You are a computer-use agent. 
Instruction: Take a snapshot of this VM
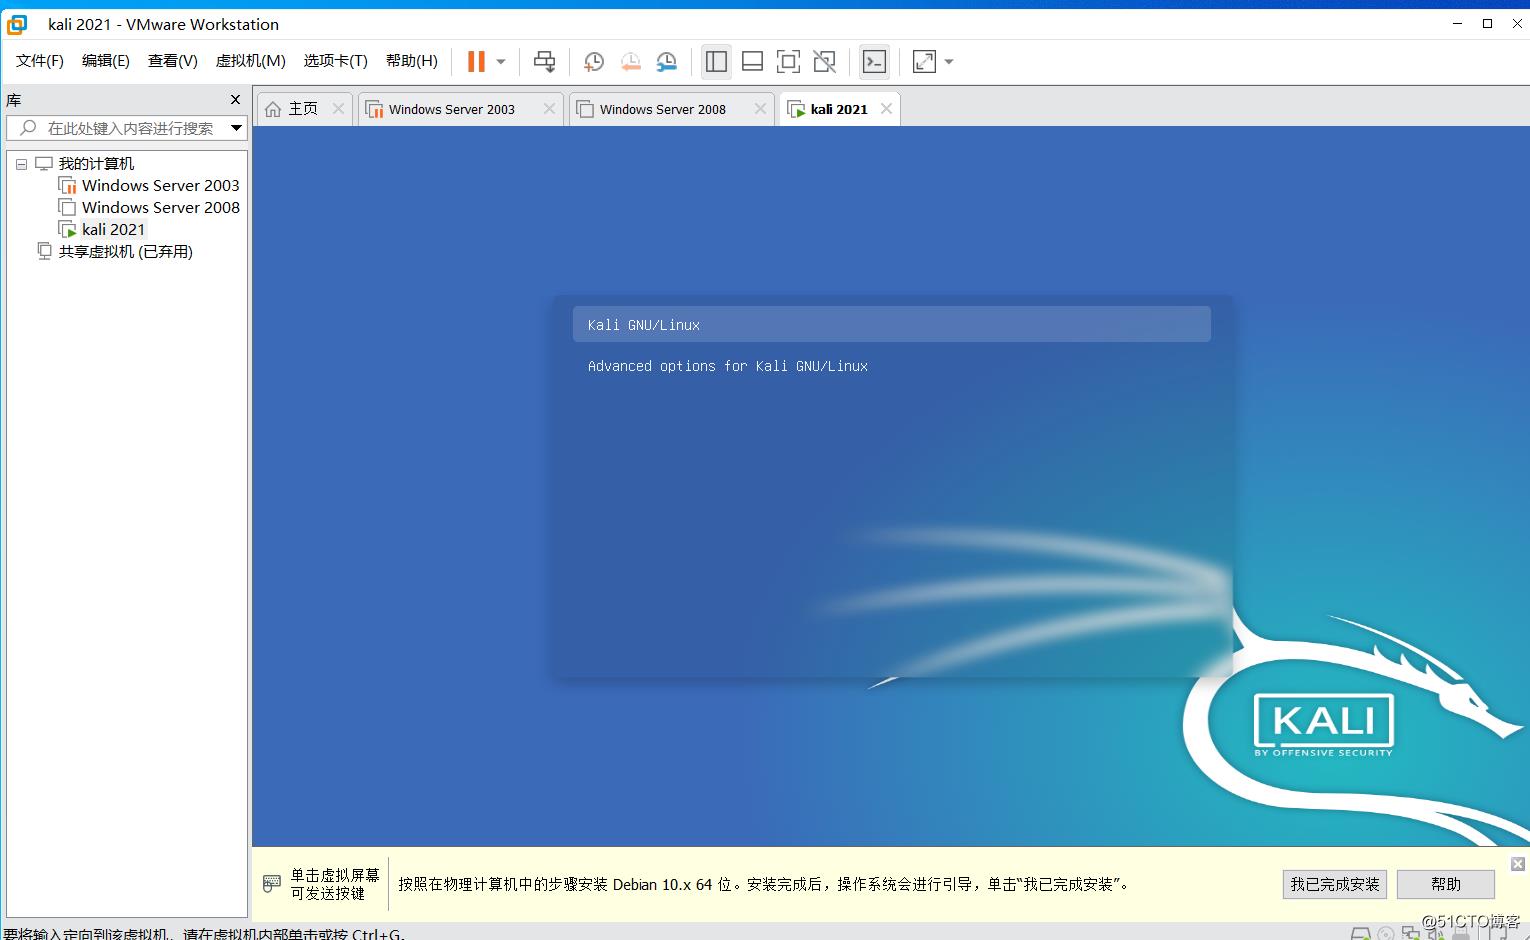594,62
